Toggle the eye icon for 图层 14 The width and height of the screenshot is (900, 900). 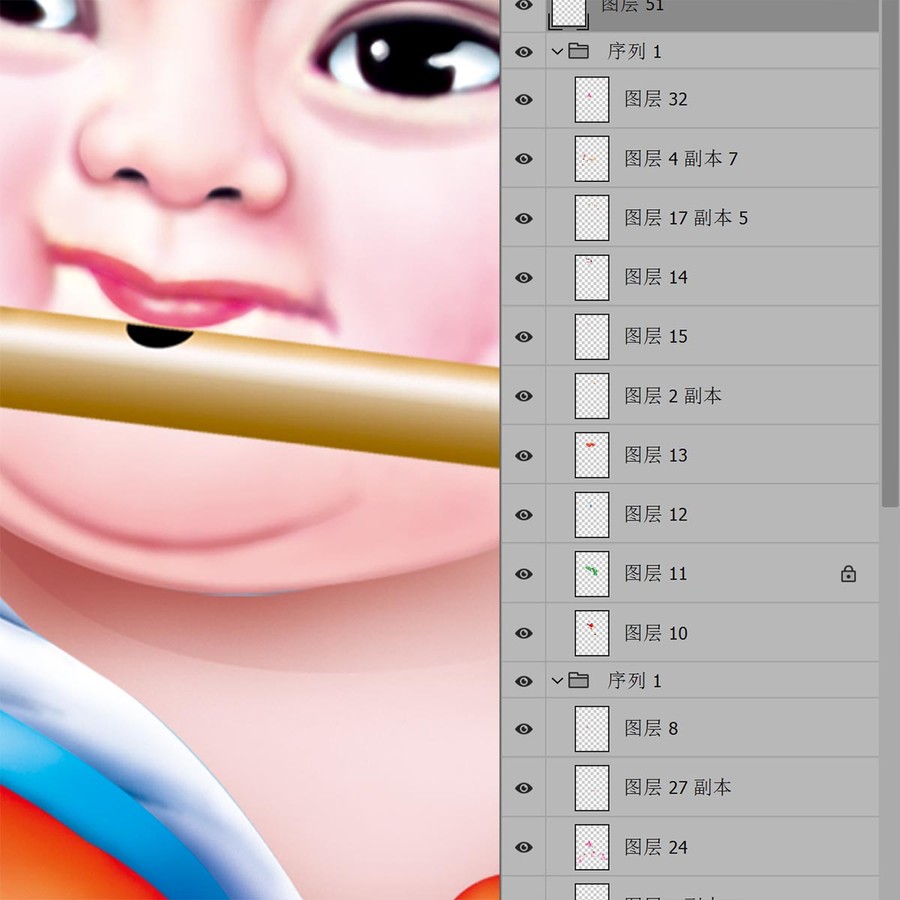point(523,277)
